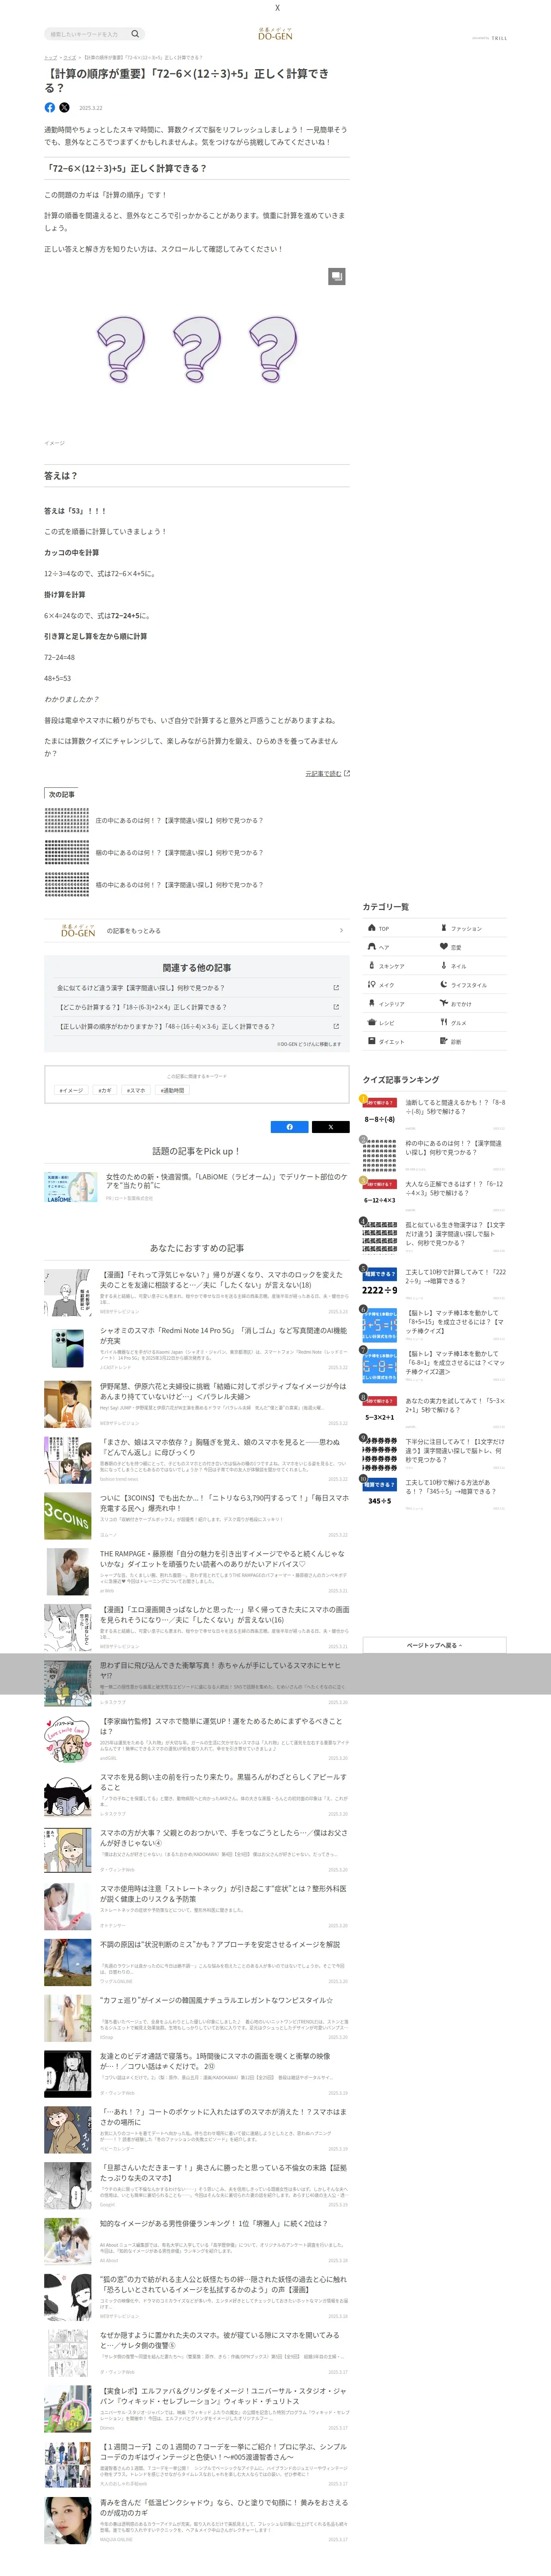Click the ダイエット scale icon
Image resolution: width=551 pixels, height=2576 pixels.
tap(372, 1041)
